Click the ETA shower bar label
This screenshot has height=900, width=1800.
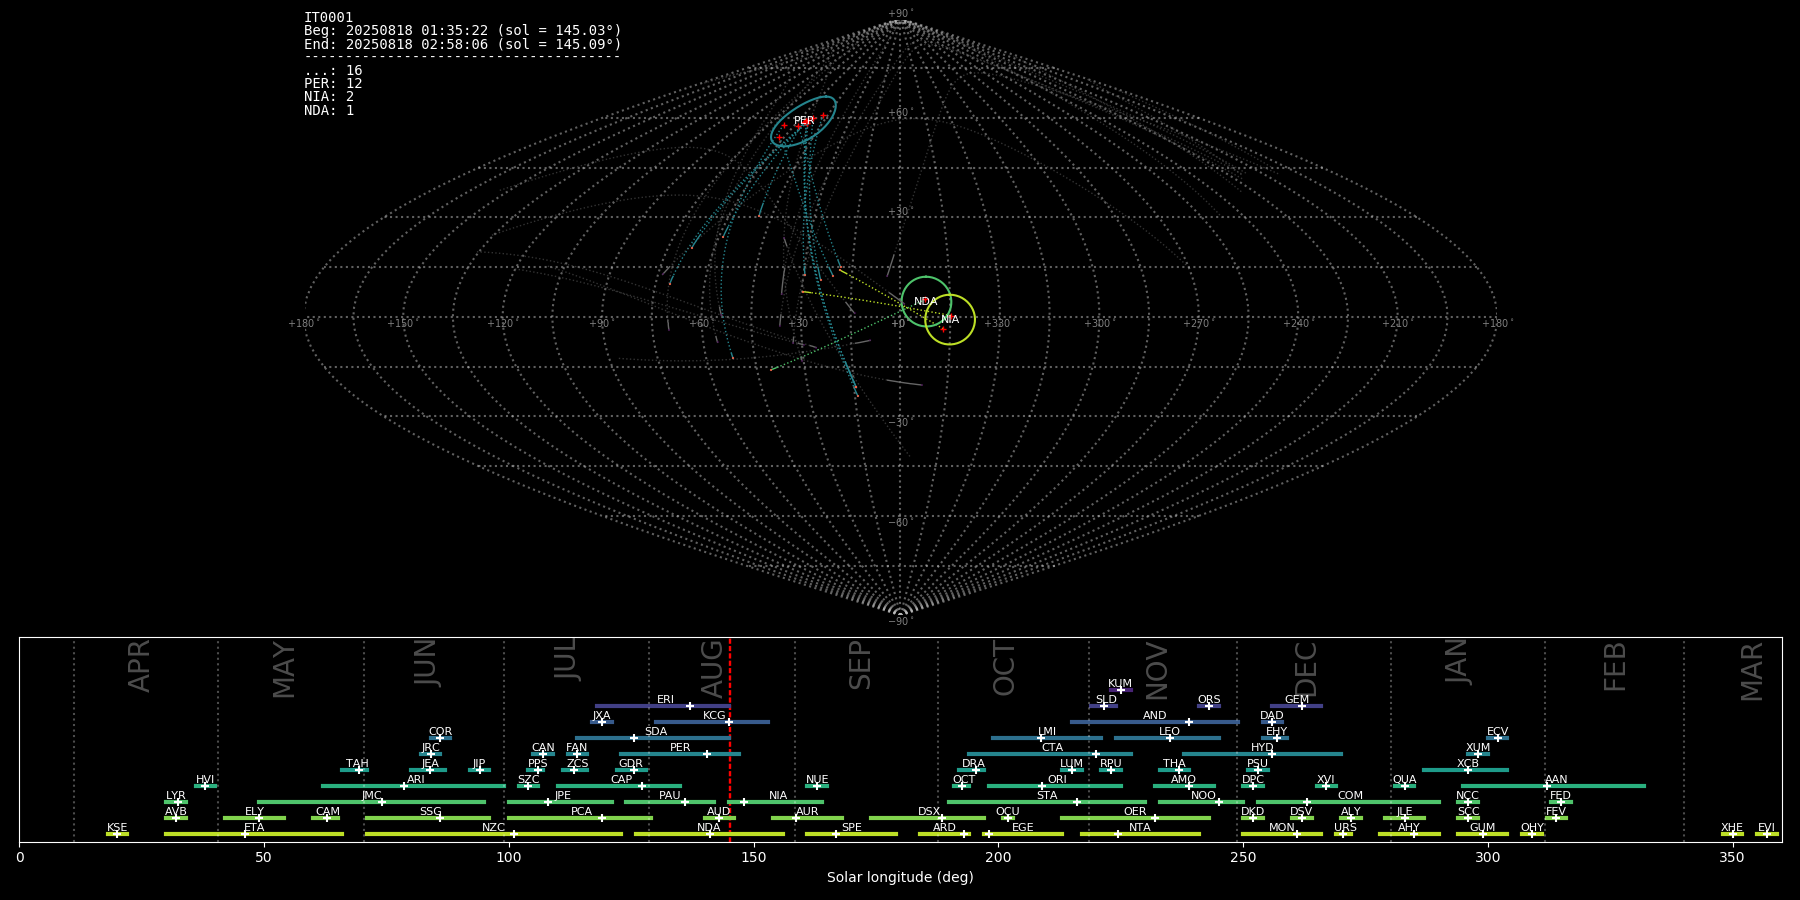coord(254,827)
